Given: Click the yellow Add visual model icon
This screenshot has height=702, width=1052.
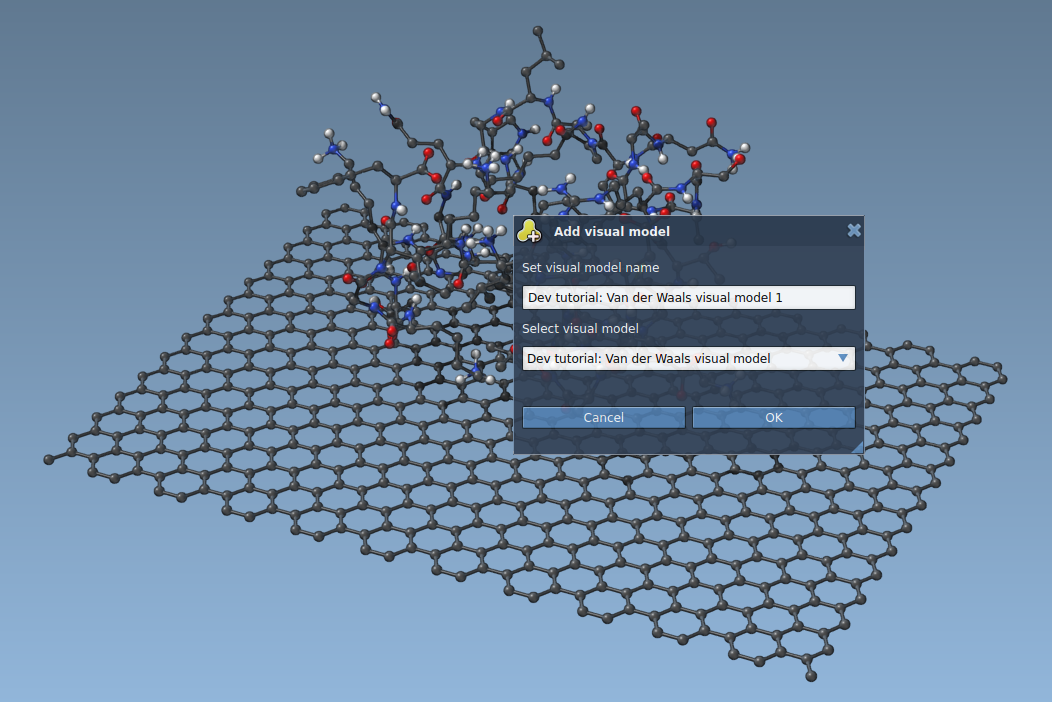Looking at the screenshot, I should point(530,231).
